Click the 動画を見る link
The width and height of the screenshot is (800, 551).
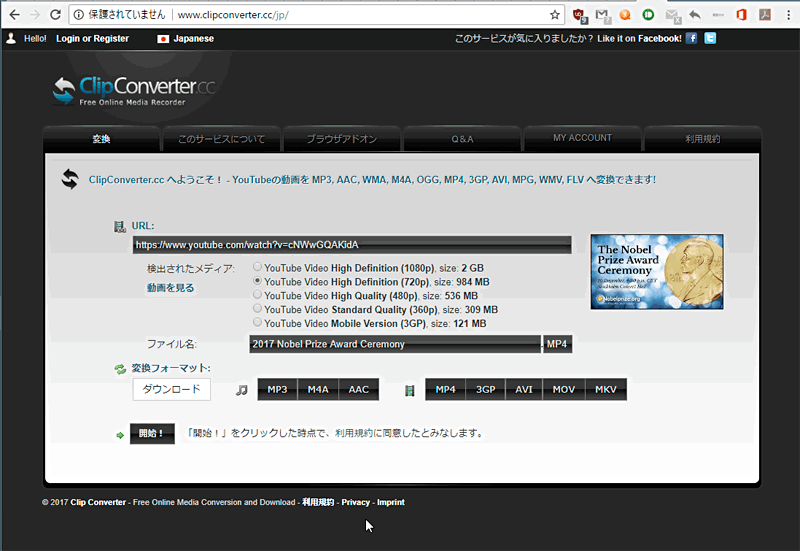point(170,288)
